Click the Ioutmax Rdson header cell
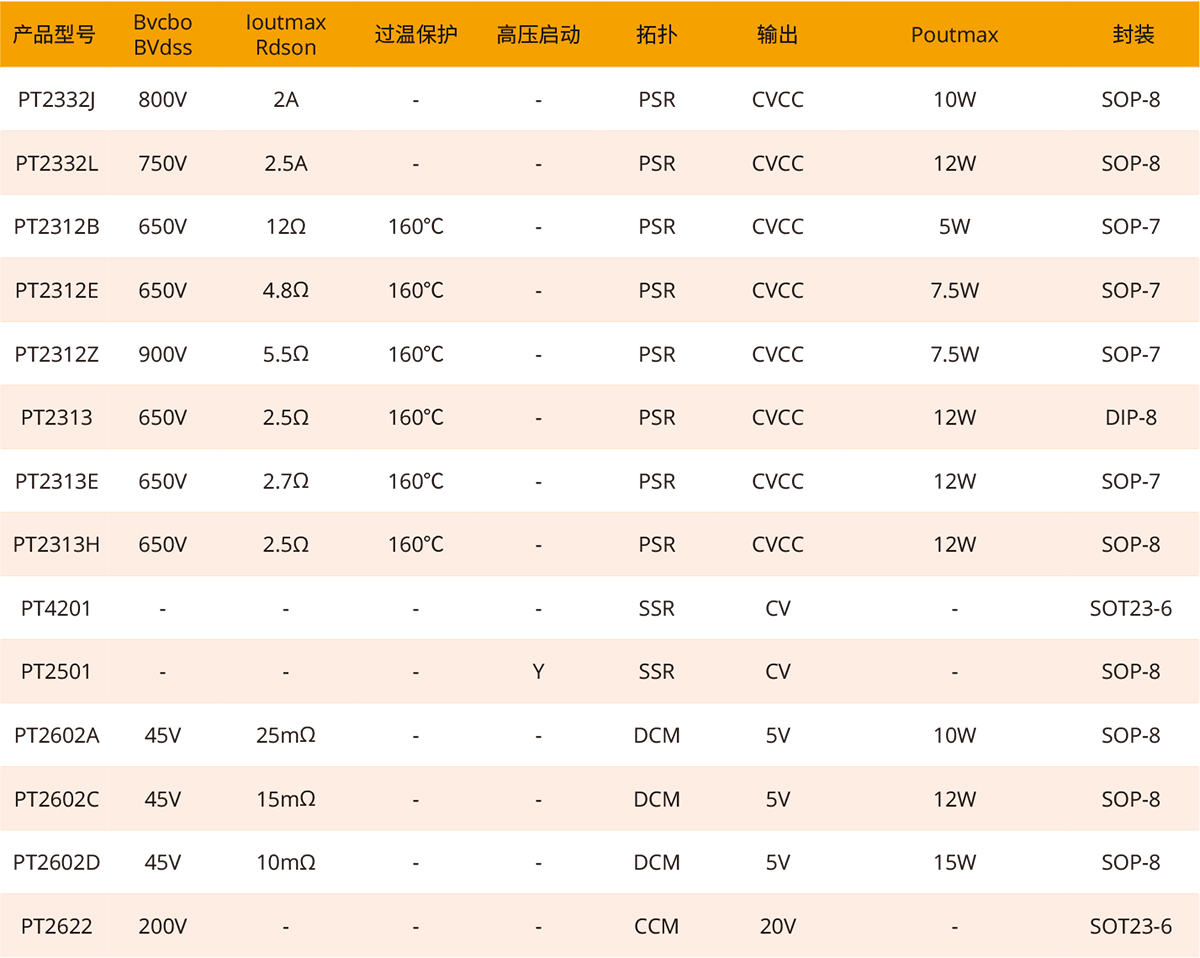 pos(286,35)
